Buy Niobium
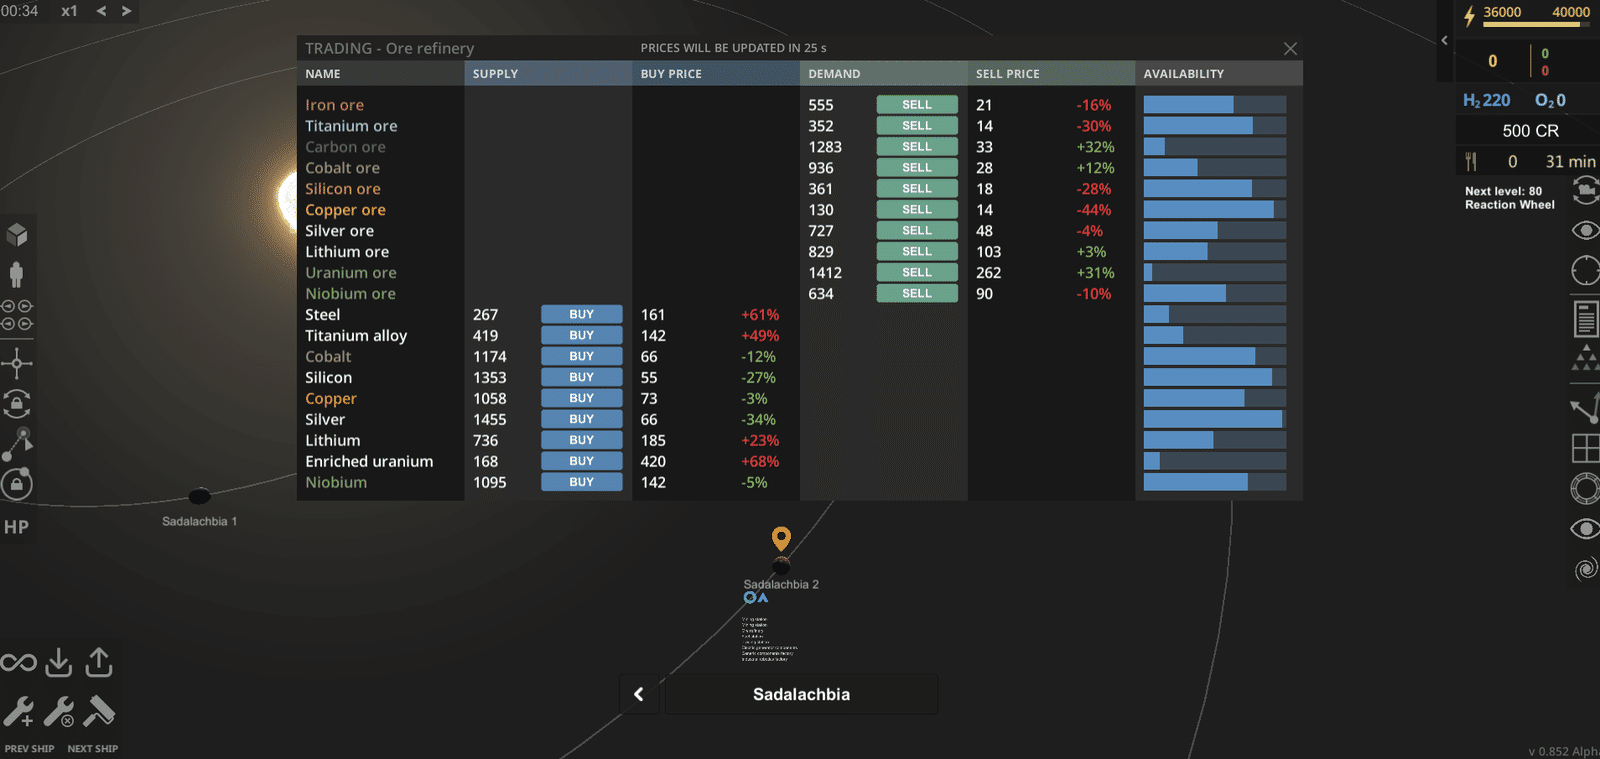This screenshot has height=759, width=1600. (x=582, y=482)
